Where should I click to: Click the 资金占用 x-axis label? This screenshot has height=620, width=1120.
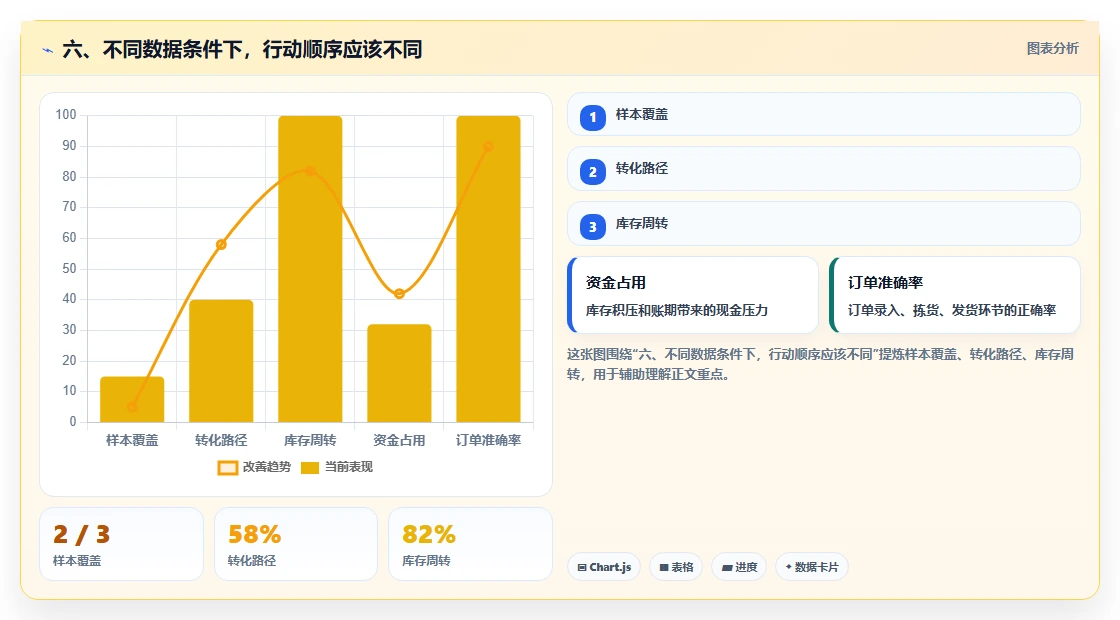399,440
